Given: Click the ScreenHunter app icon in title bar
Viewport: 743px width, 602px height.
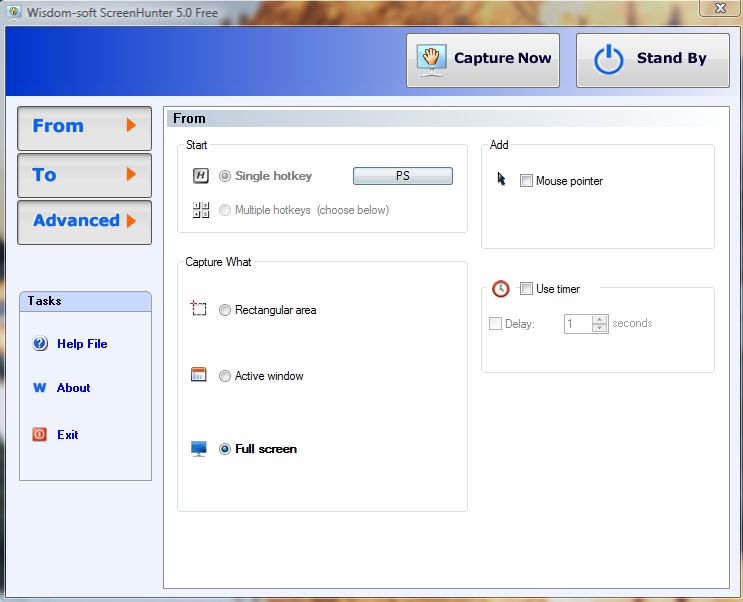Looking at the screenshot, I should coord(14,12).
